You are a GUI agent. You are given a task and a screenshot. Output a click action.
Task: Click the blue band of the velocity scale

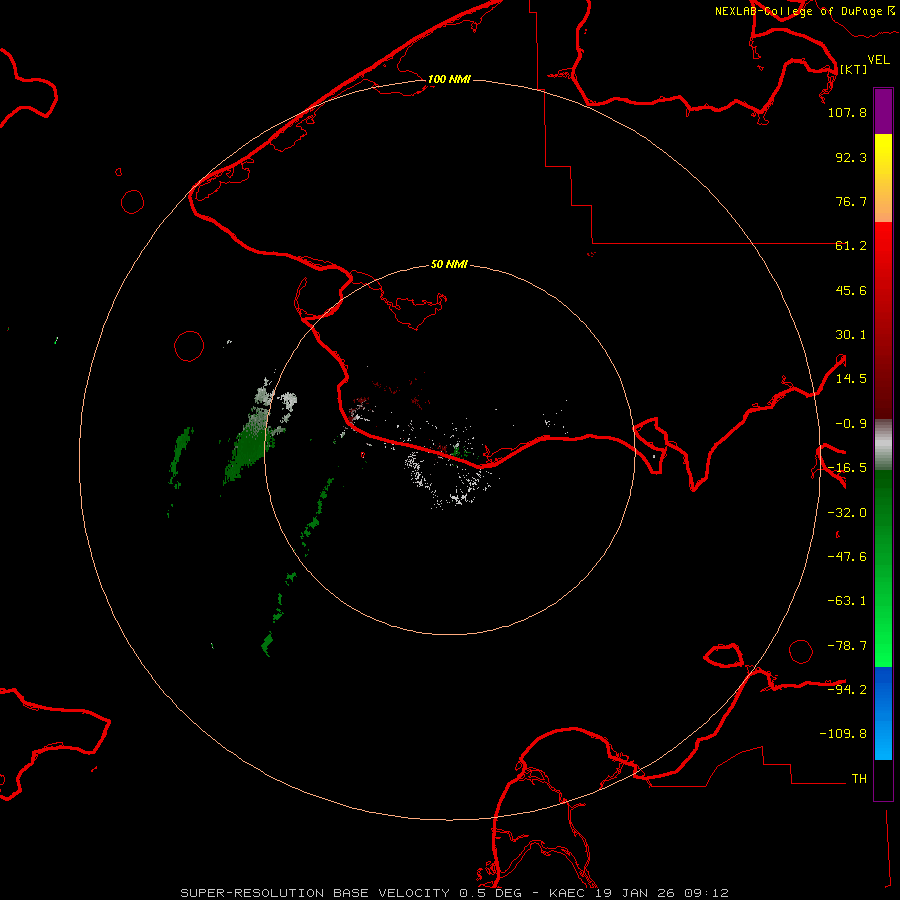(883, 713)
